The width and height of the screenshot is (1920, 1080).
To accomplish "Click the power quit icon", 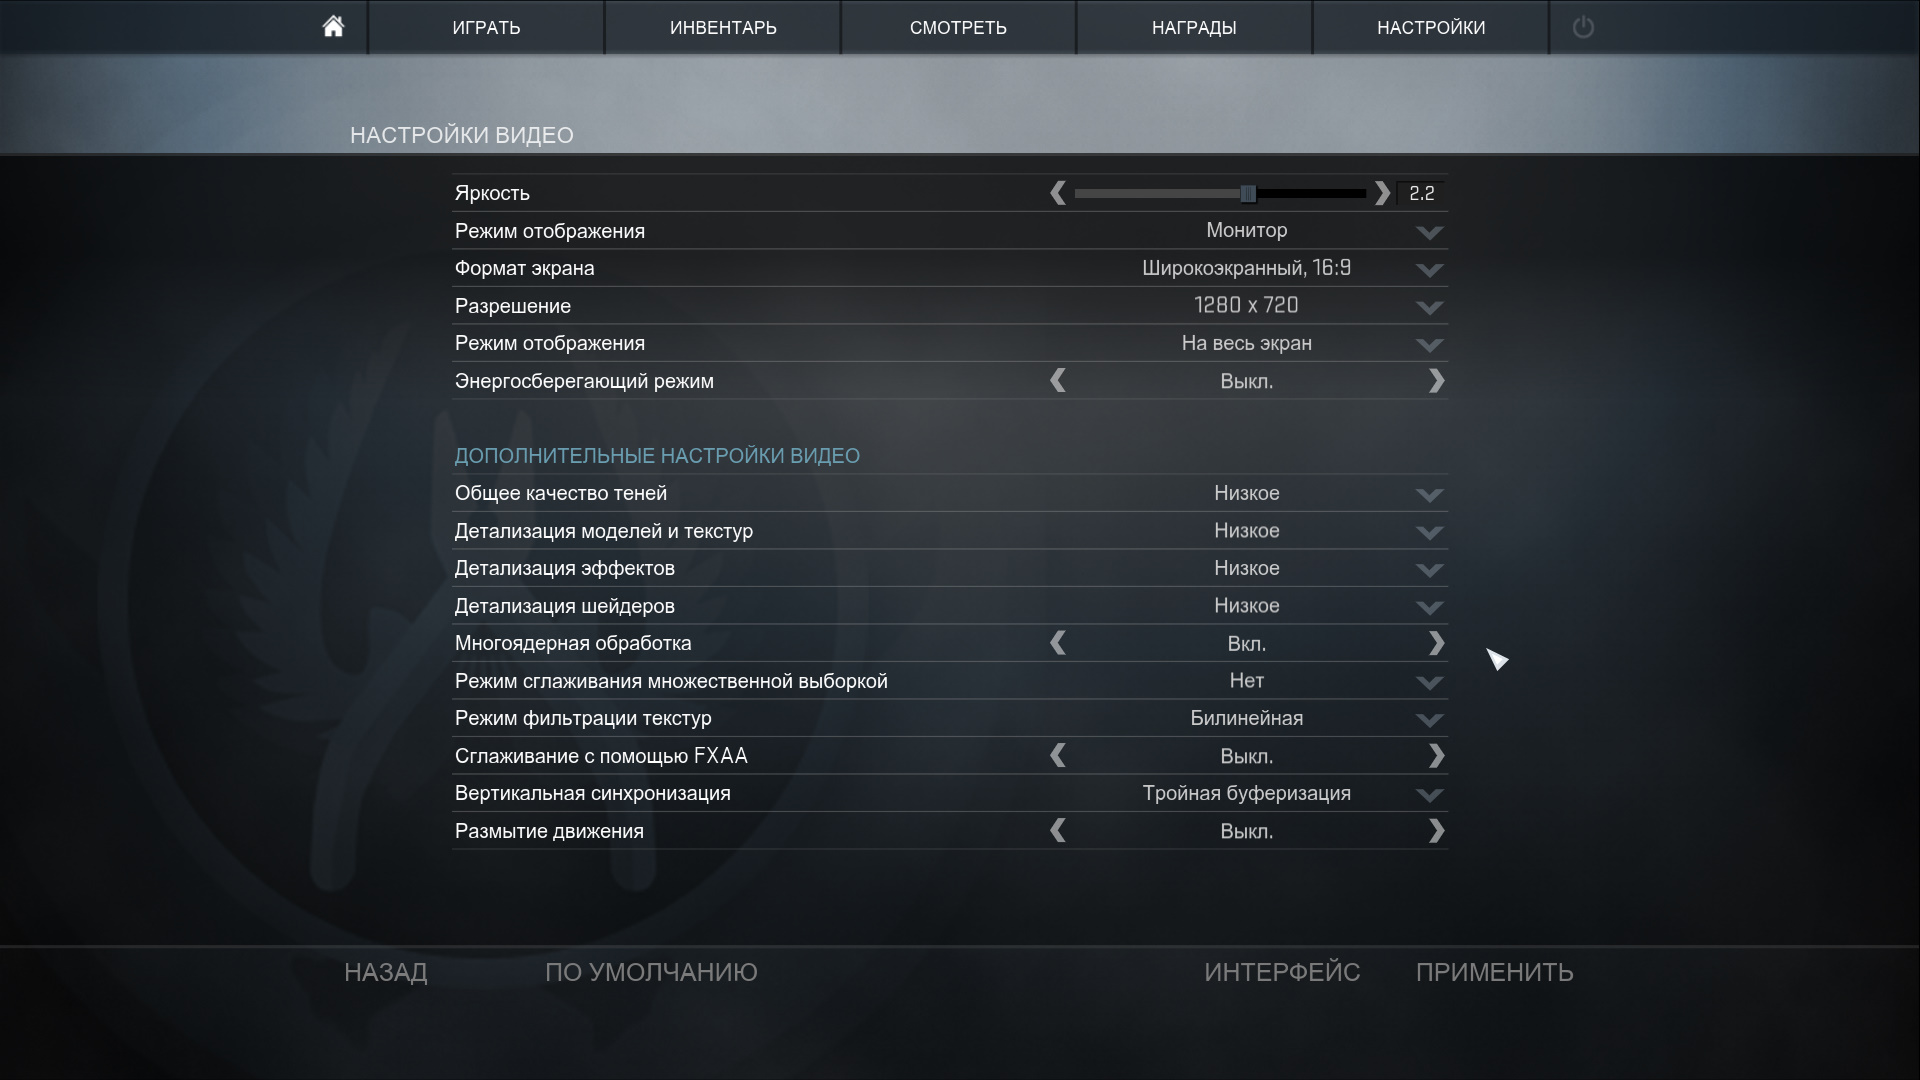I will (1583, 27).
